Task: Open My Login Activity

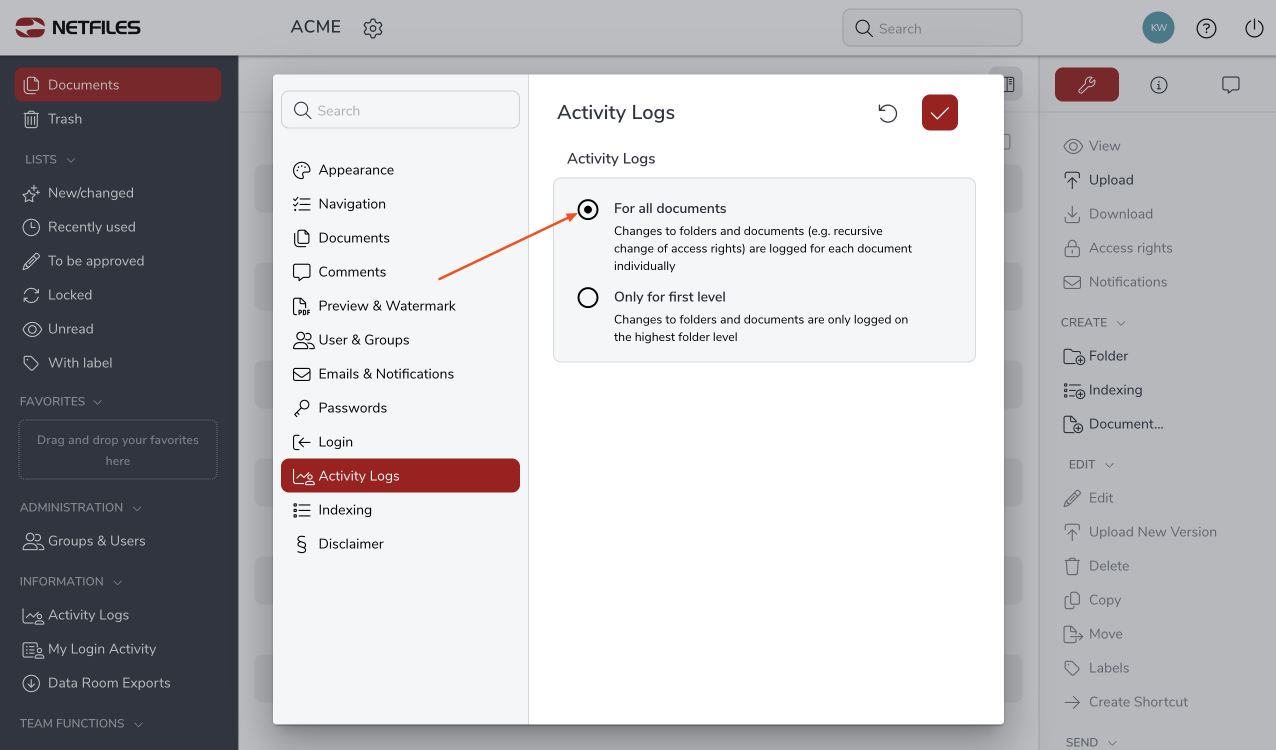Action: pyautogui.click(x=118, y=649)
